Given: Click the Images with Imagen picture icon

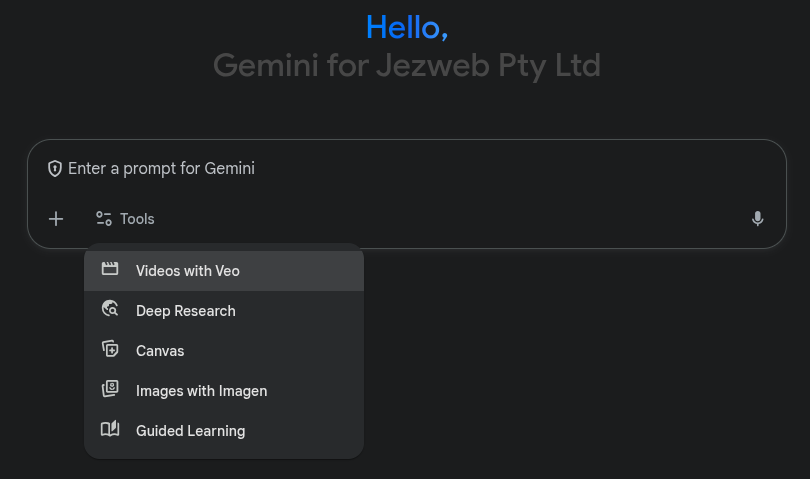Looking at the screenshot, I should (x=110, y=390).
